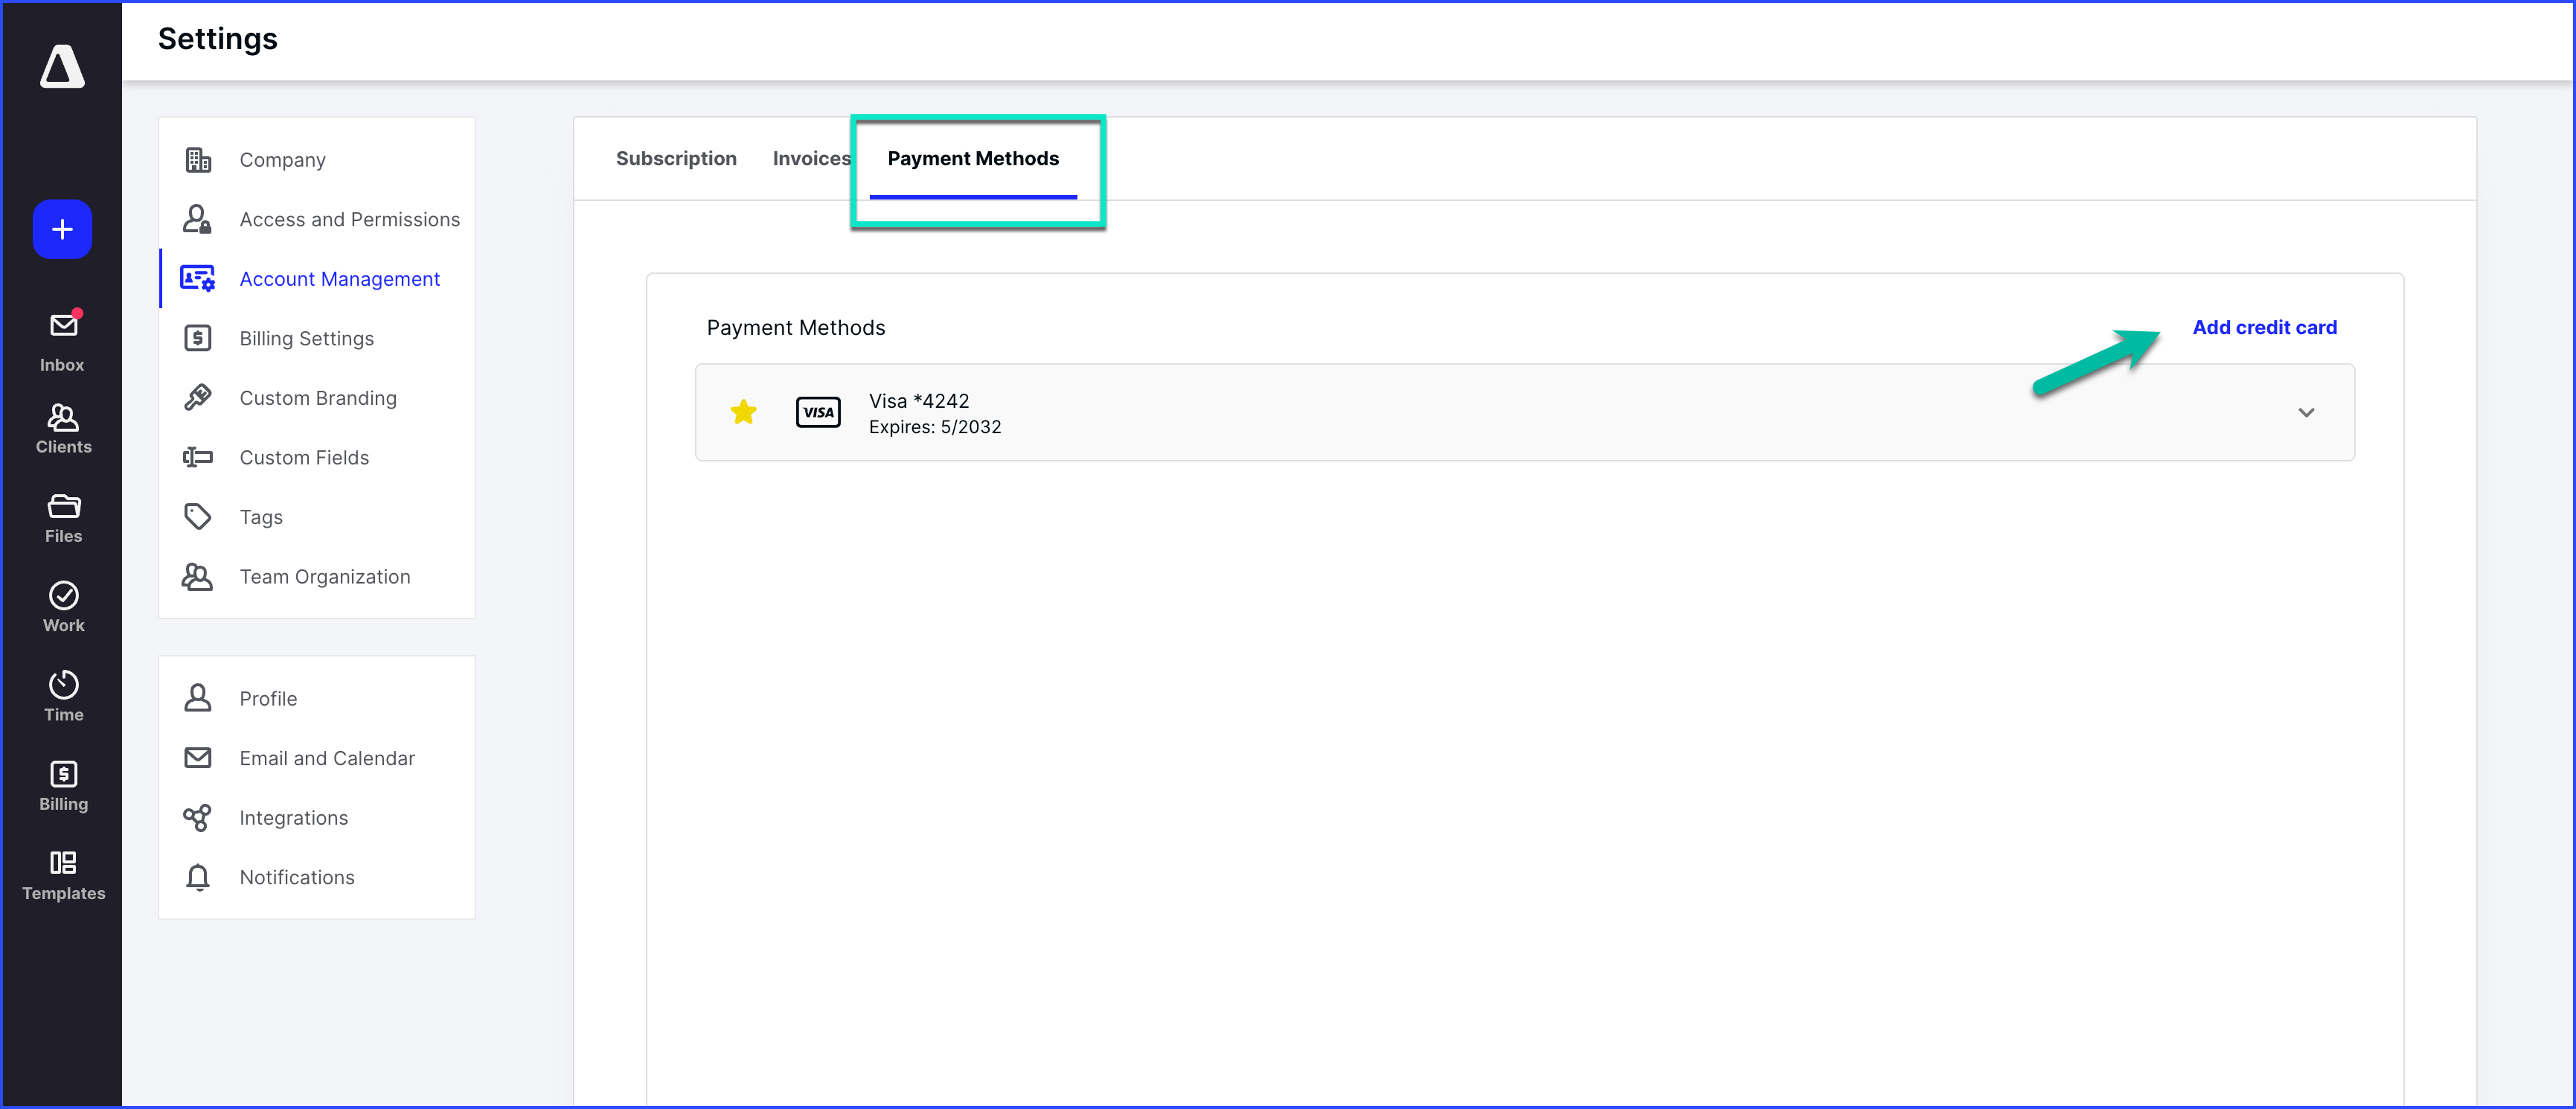The height and width of the screenshot is (1109, 2576).
Task: Open the Inbox from the sidebar
Action: 62,340
